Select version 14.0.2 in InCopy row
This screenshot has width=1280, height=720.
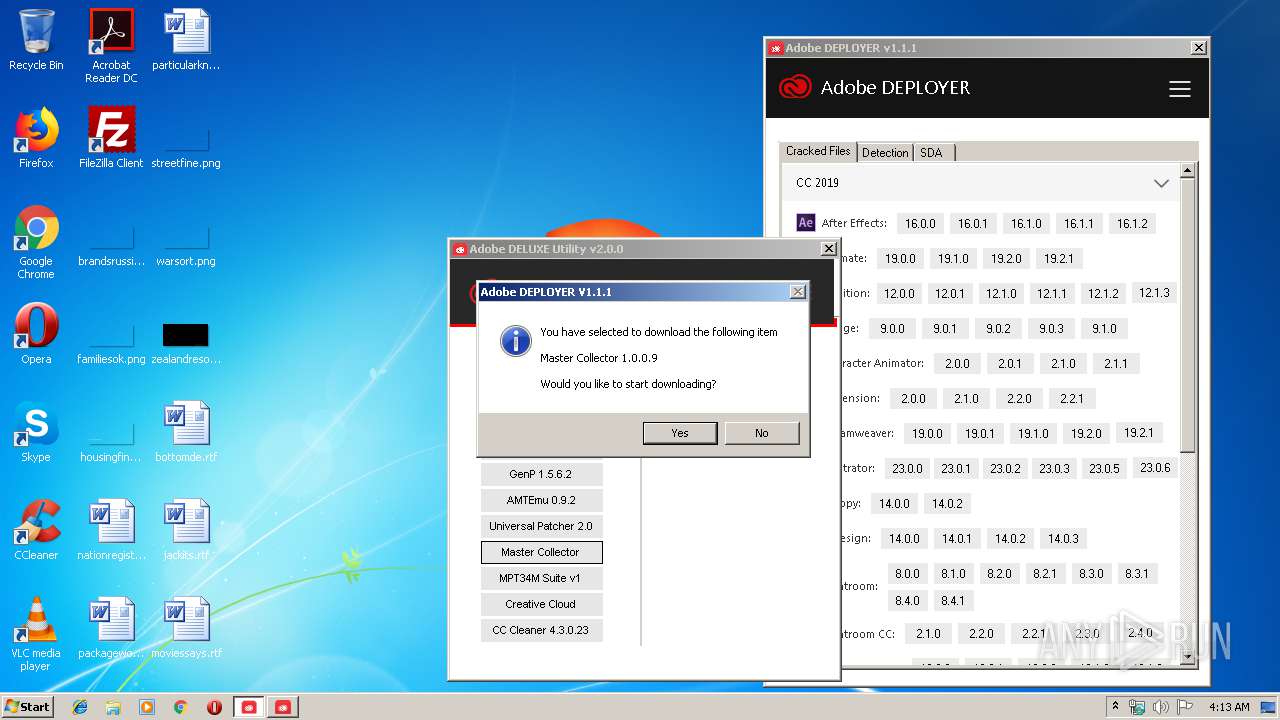947,504
